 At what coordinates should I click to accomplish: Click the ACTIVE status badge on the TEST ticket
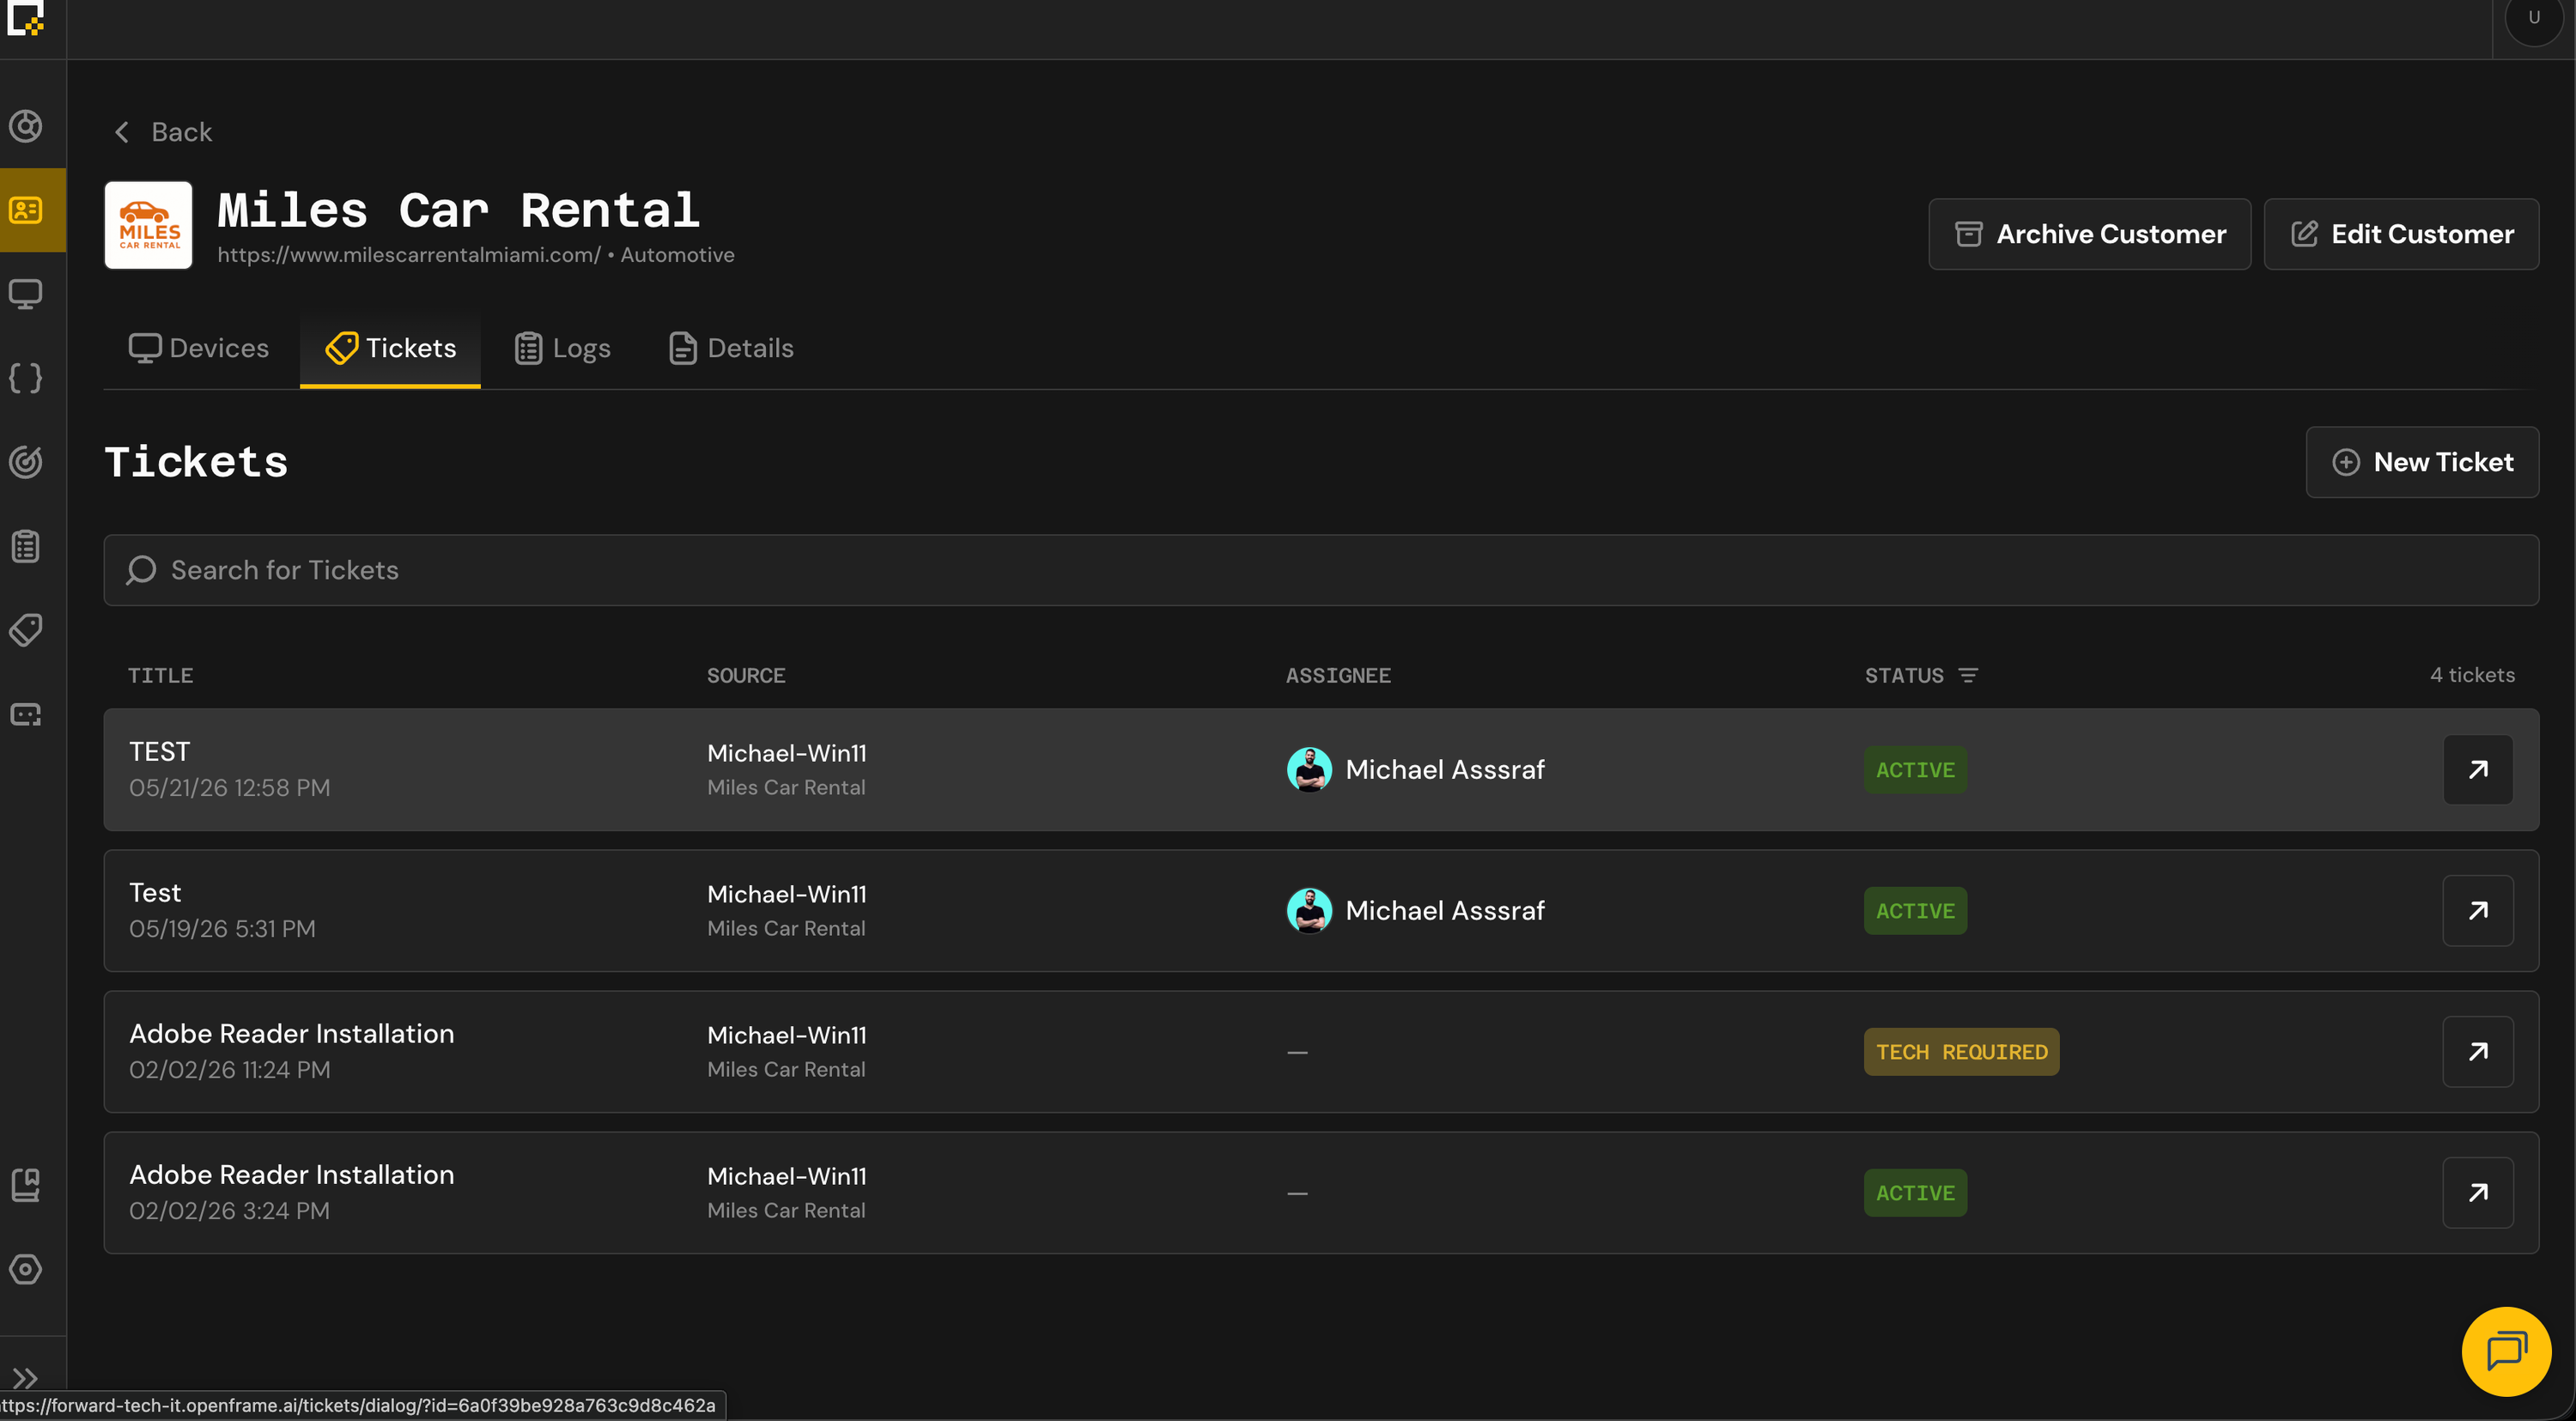point(1915,770)
